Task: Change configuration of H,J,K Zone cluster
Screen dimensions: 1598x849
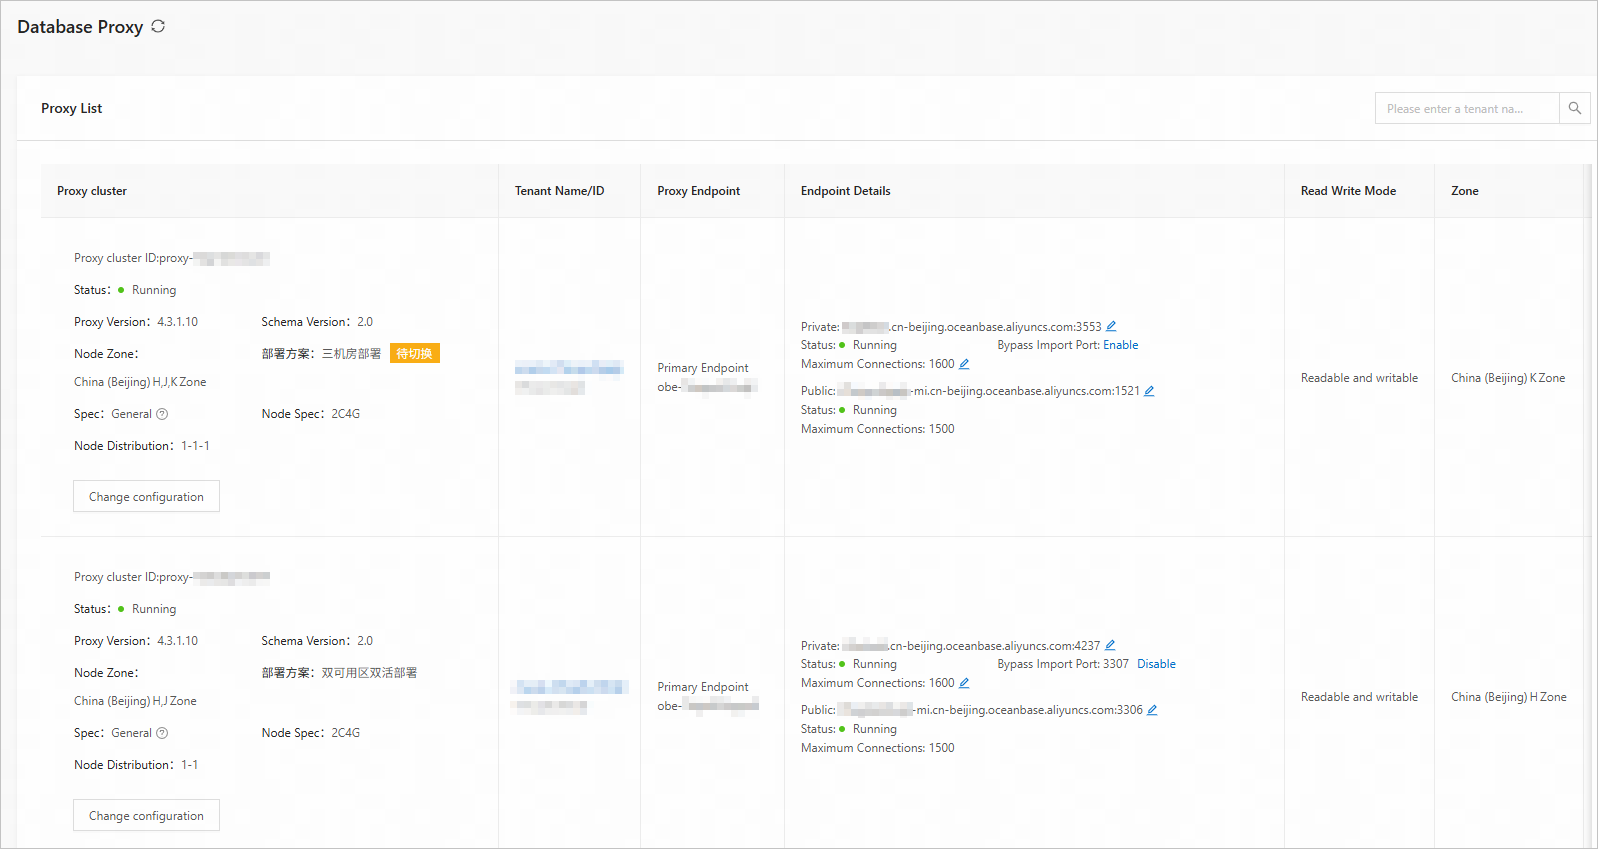Action: point(146,496)
